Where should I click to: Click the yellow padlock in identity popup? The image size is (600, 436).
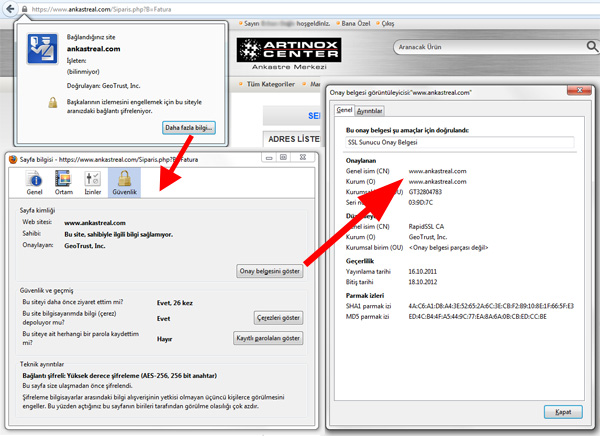(53, 102)
